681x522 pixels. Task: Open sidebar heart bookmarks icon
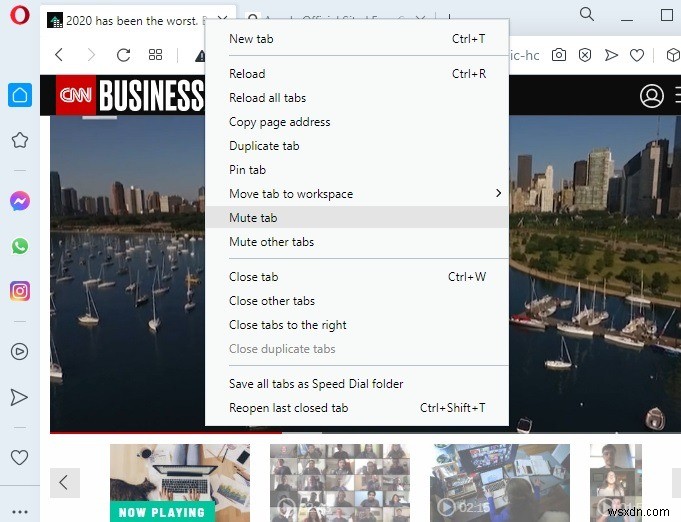click(x=20, y=457)
